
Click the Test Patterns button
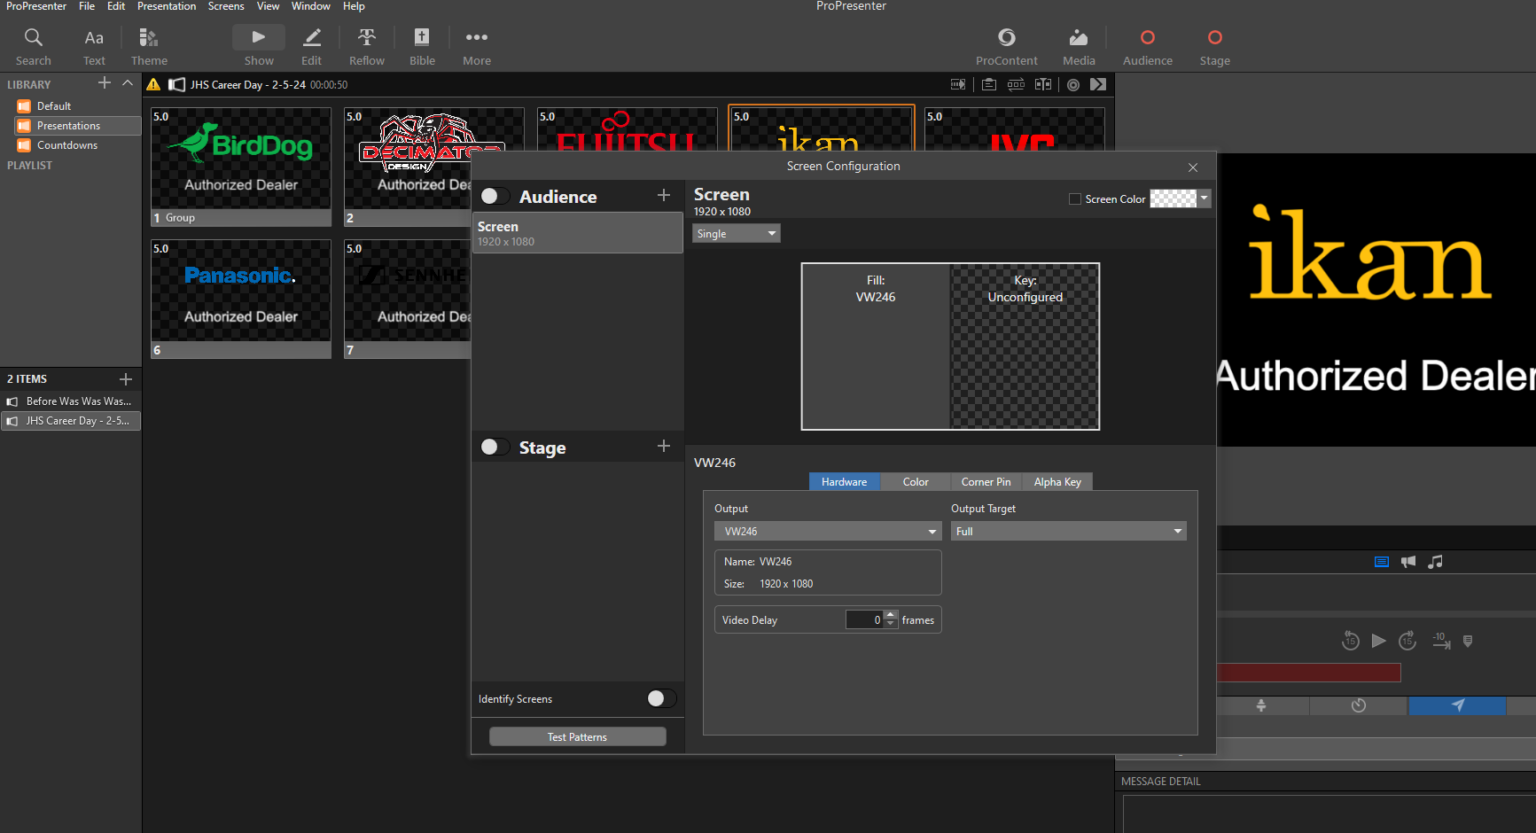pyautogui.click(x=577, y=736)
